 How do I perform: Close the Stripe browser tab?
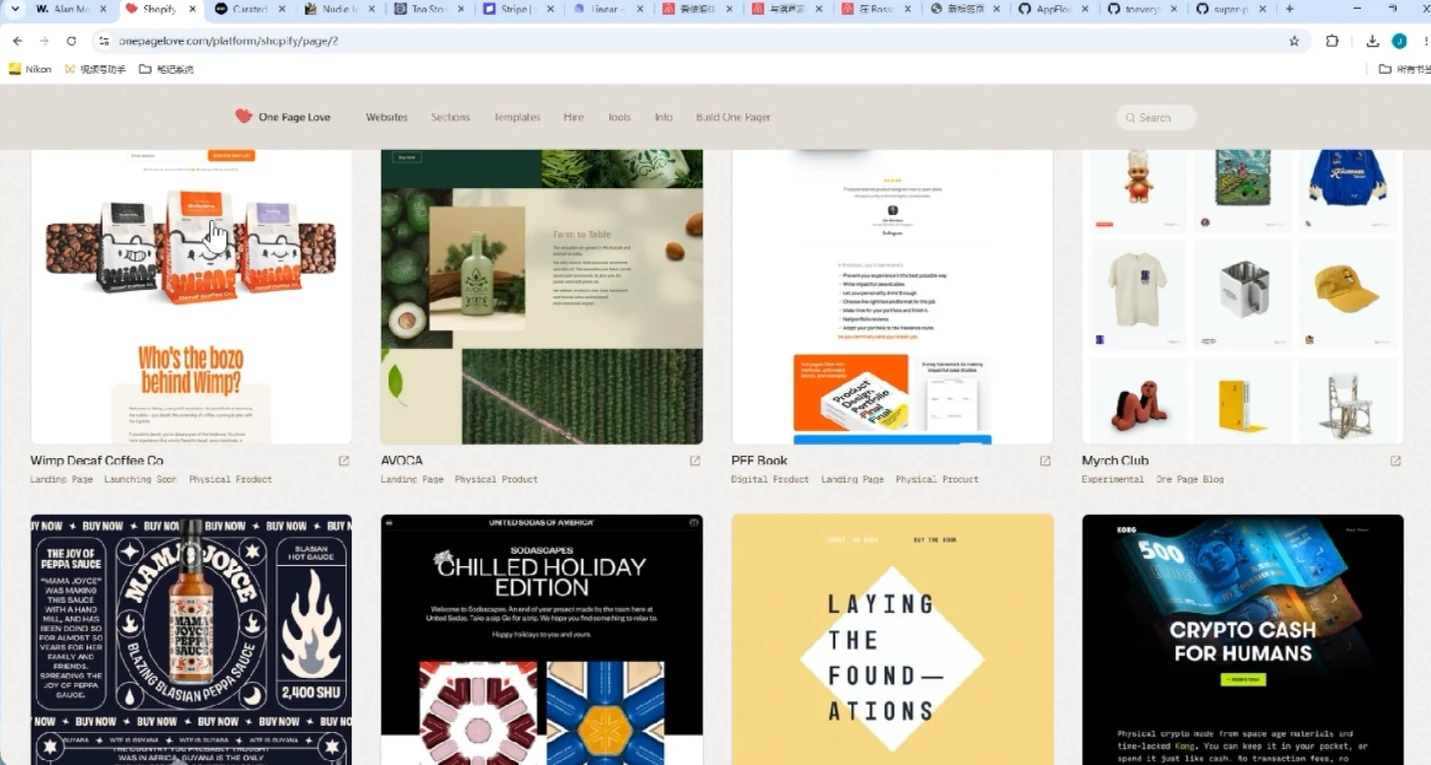550,9
